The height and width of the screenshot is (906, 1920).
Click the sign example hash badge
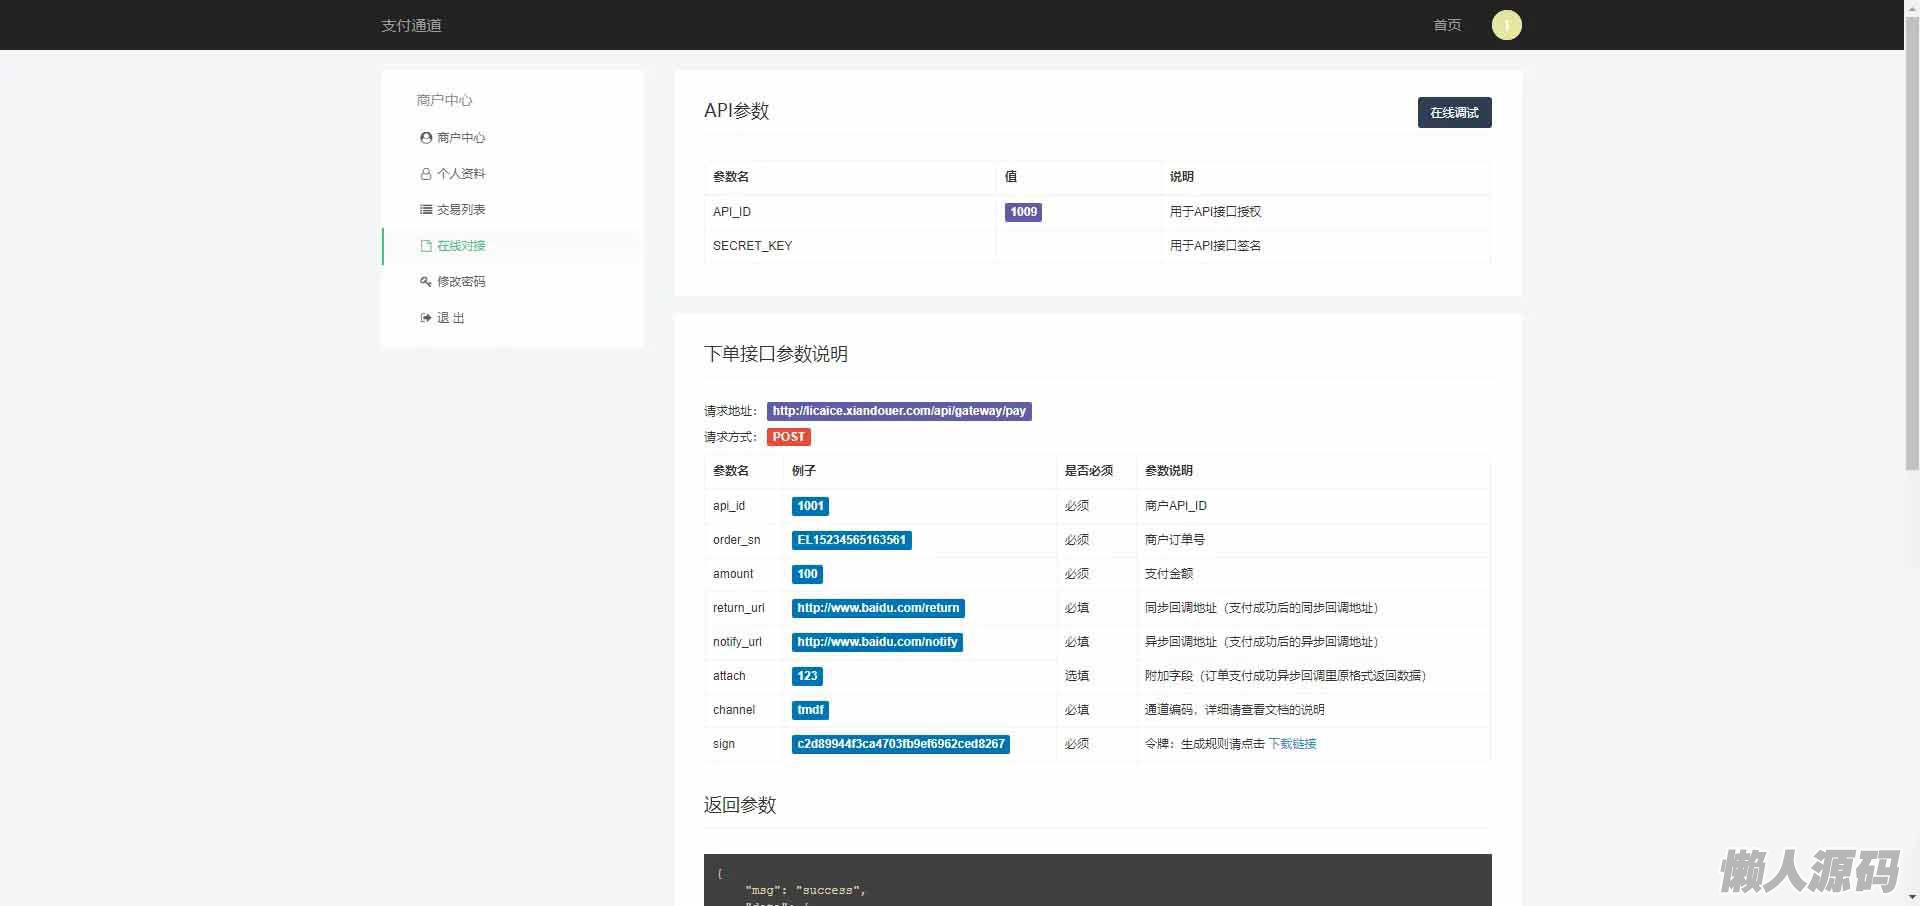point(900,744)
